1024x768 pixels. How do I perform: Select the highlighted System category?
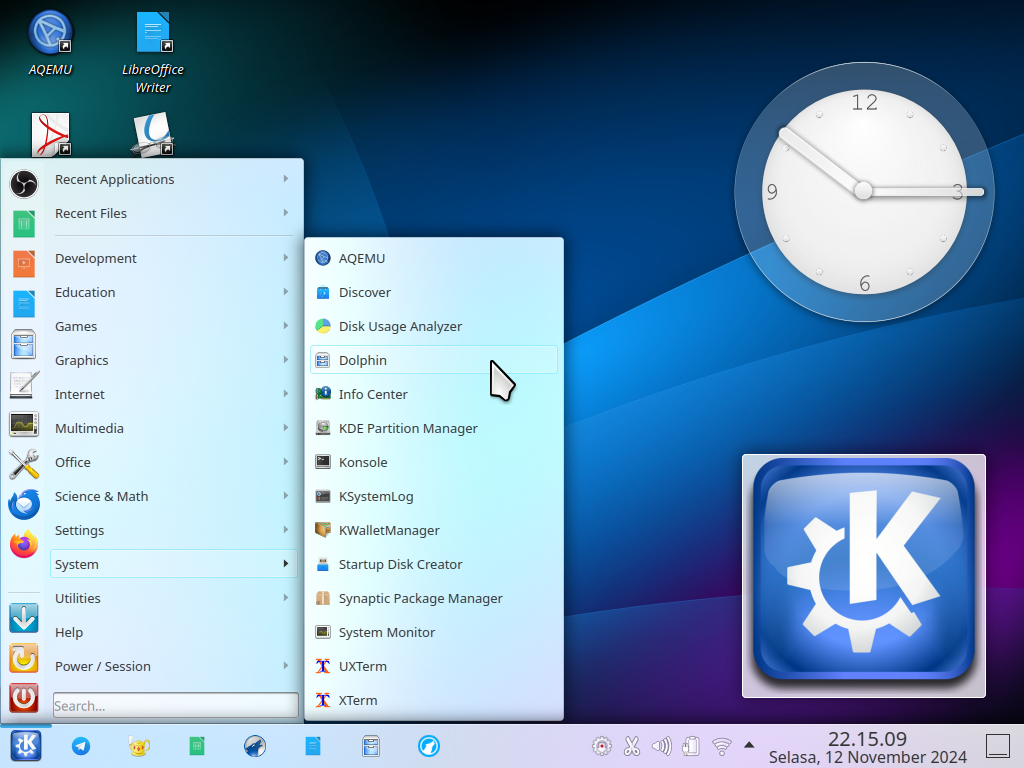point(174,564)
